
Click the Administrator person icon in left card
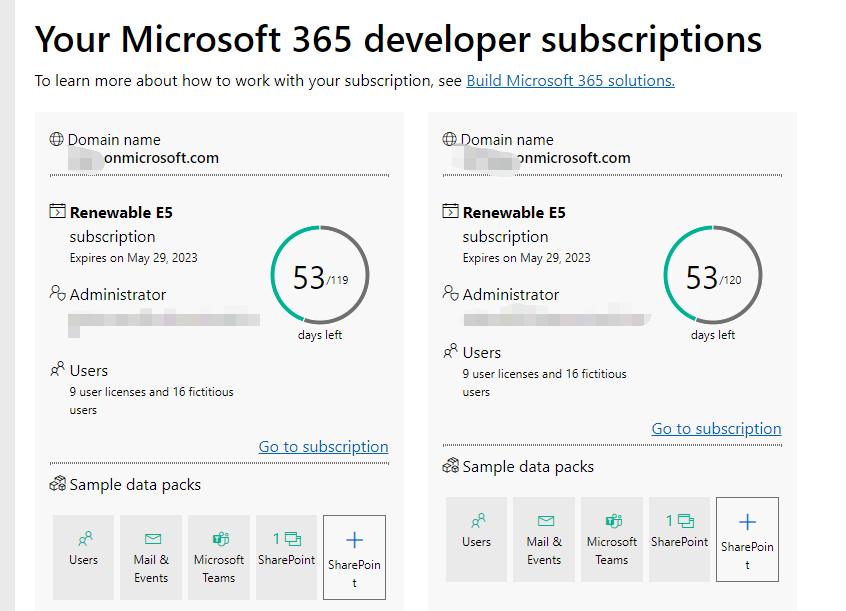point(57,293)
